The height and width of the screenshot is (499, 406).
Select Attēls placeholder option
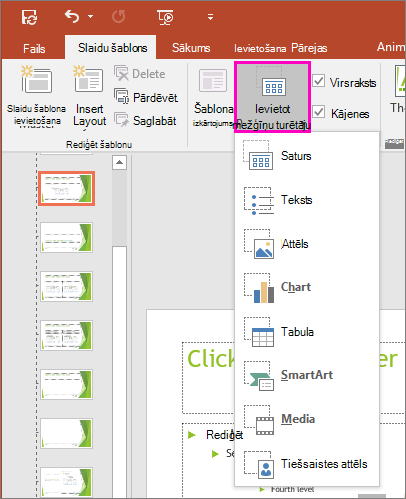point(307,244)
